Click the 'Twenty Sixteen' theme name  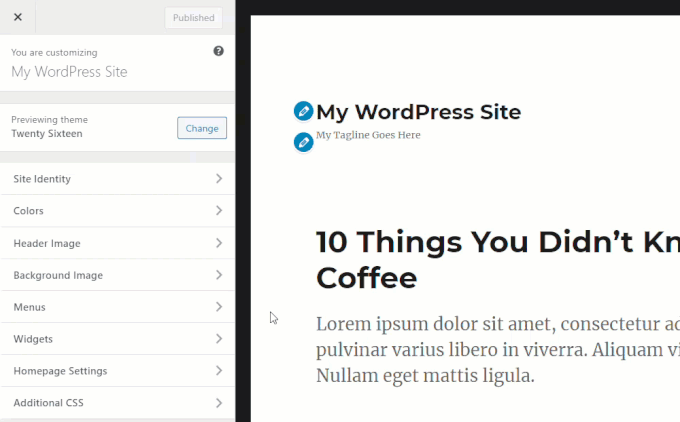point(47,134)
